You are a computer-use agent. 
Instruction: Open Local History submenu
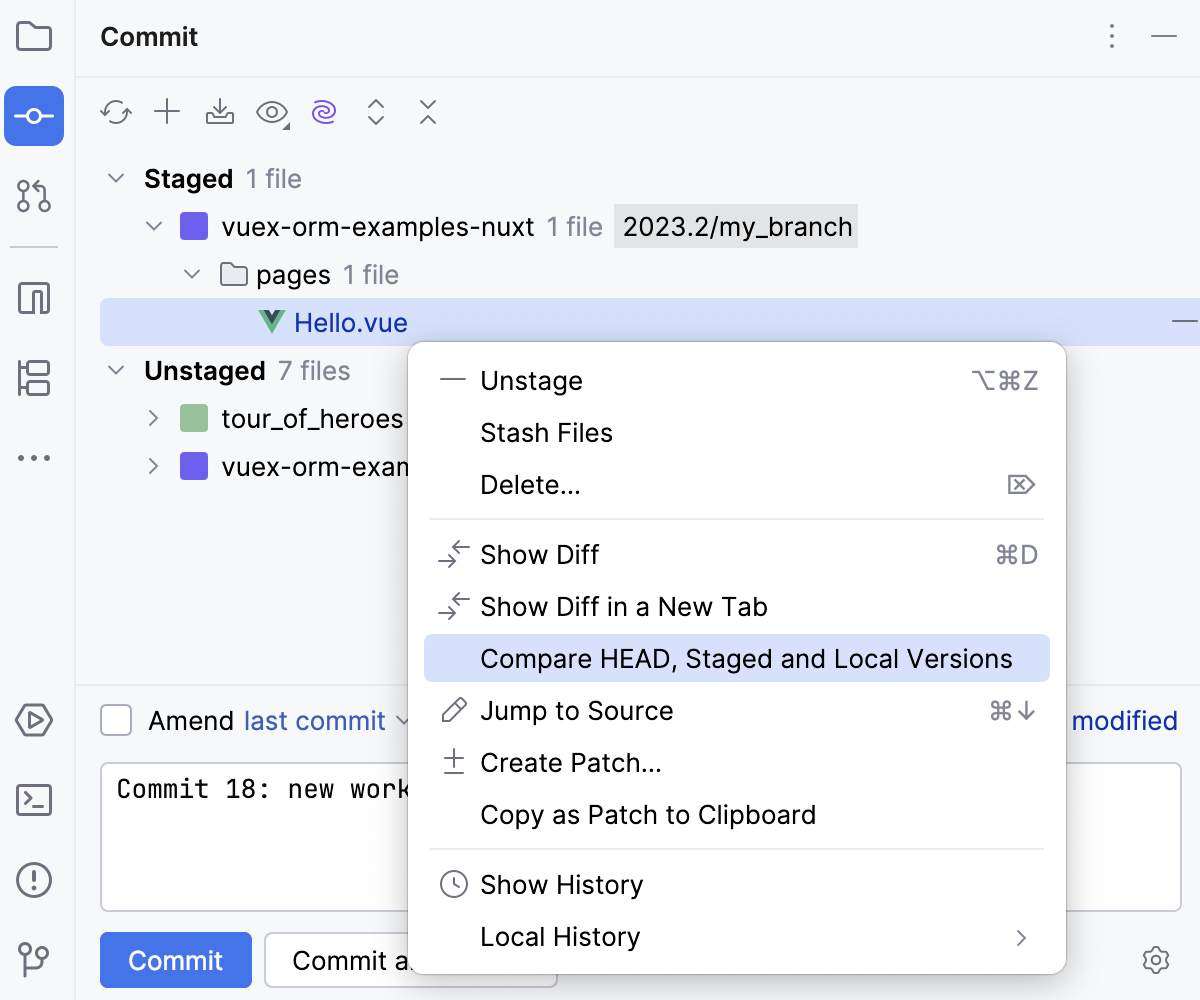(737, 937)
